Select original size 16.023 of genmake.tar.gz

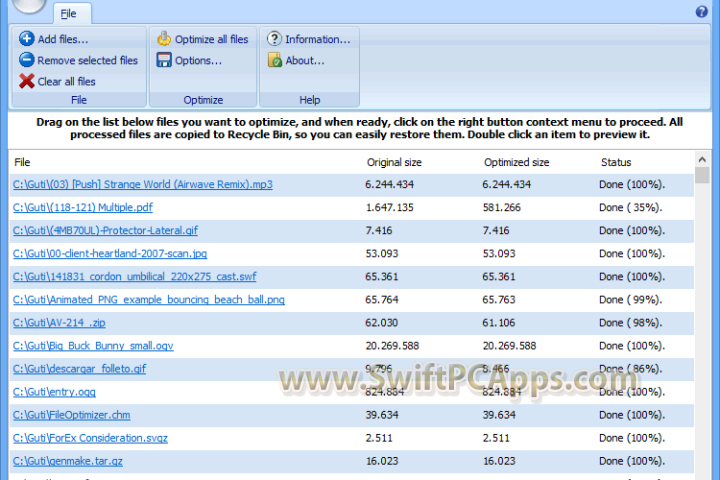point(382,461)
